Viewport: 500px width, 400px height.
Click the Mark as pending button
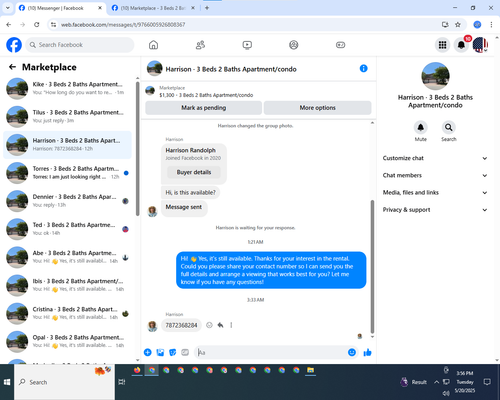point(203,108)
